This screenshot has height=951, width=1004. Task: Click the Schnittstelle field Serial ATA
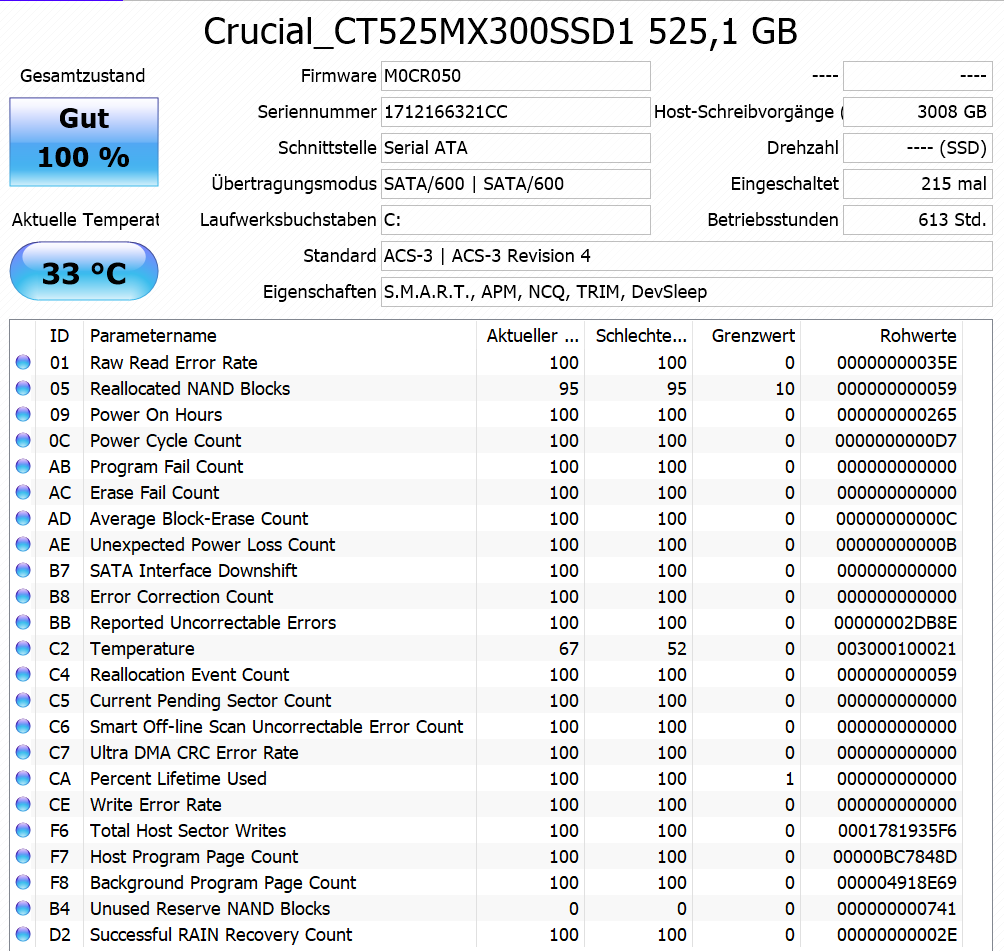515,148
